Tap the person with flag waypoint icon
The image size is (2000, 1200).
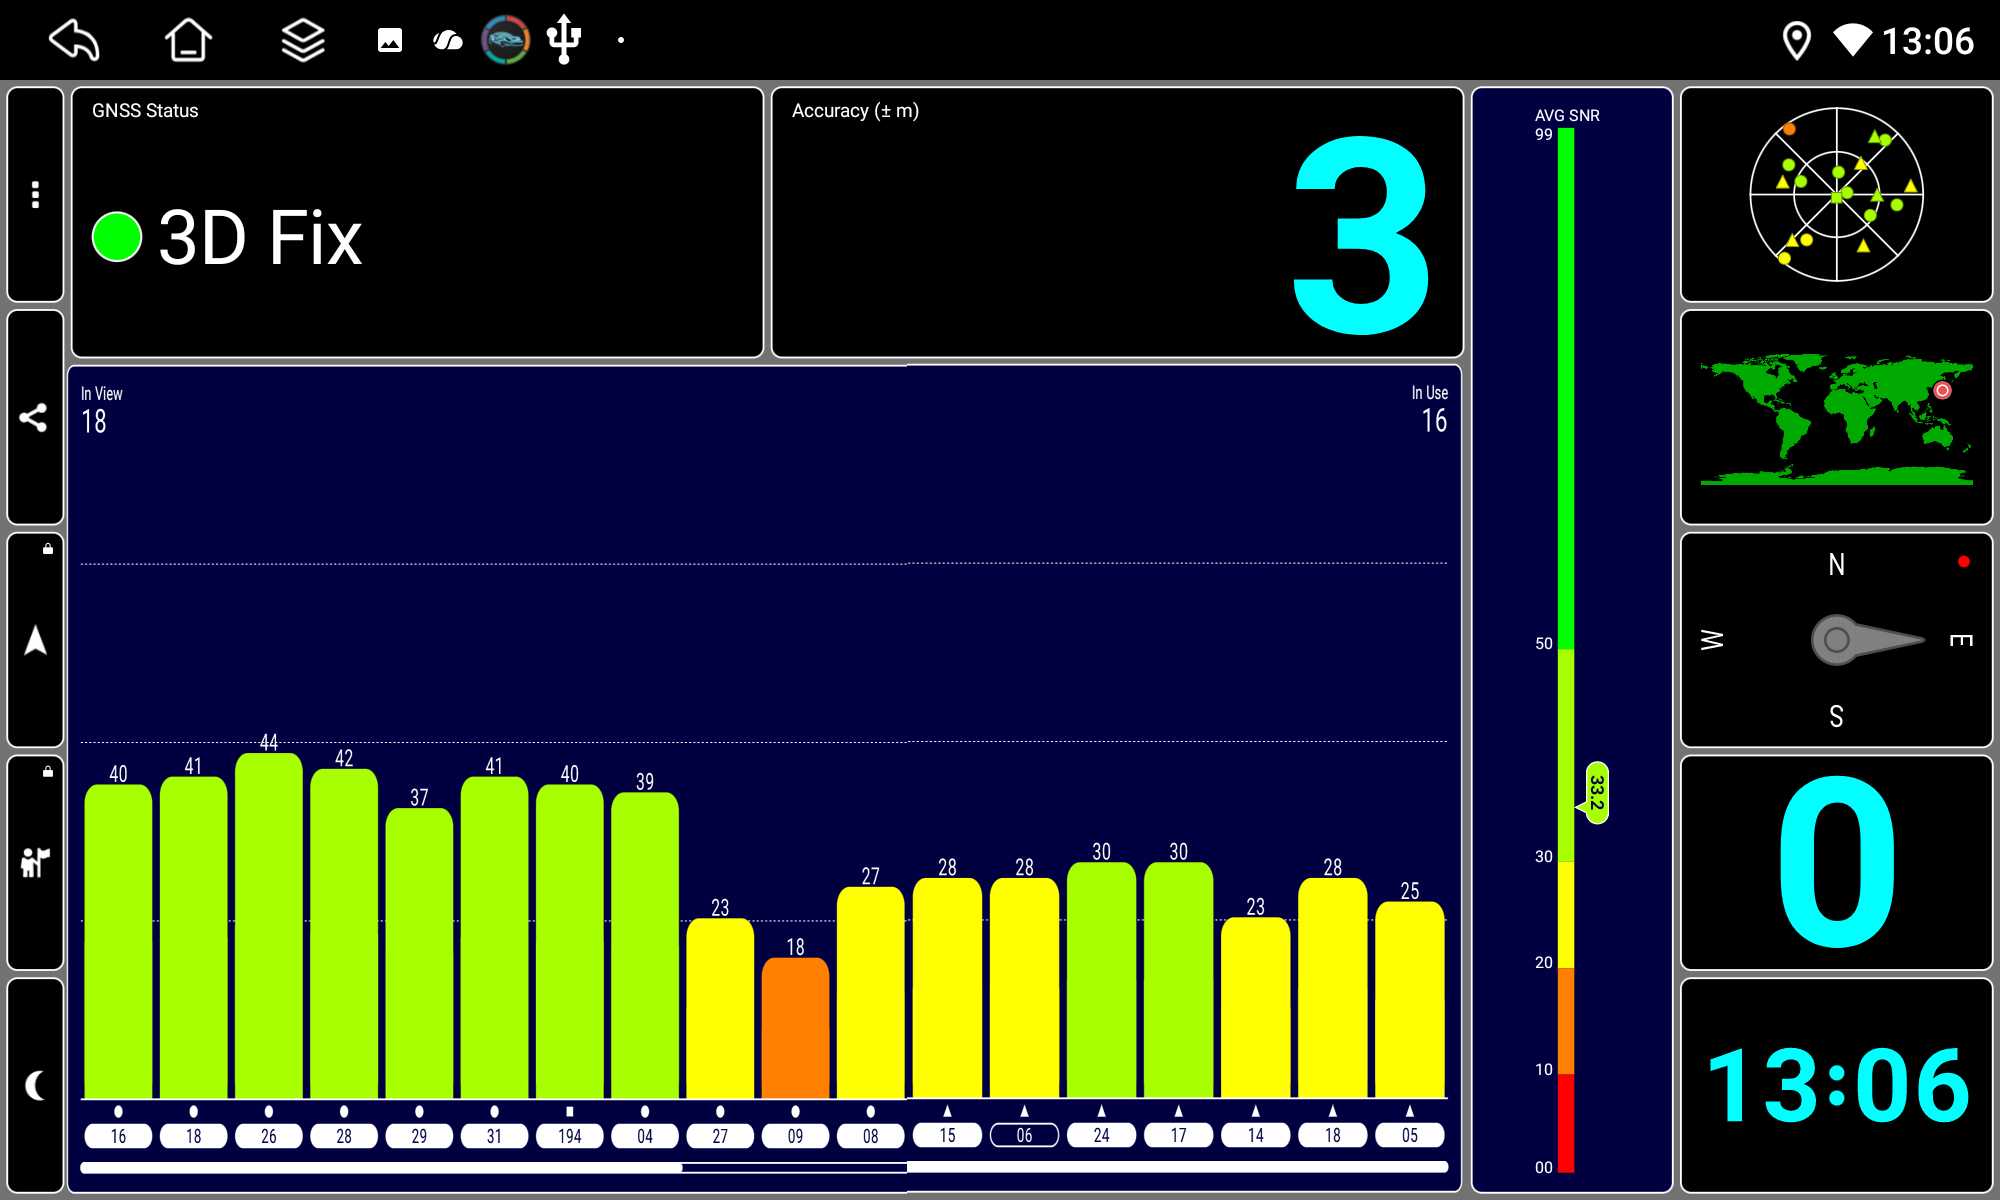click(36, 862)
